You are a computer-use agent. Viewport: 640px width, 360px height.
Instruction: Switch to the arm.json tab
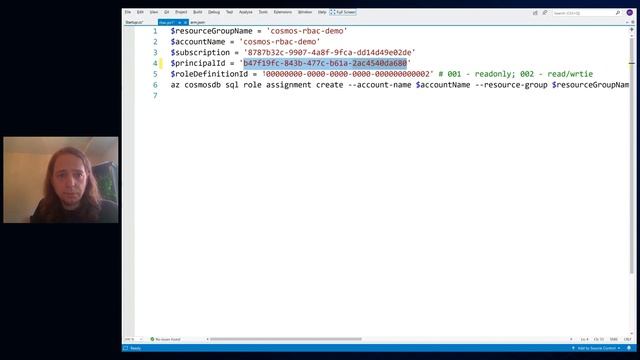(198, 22)
